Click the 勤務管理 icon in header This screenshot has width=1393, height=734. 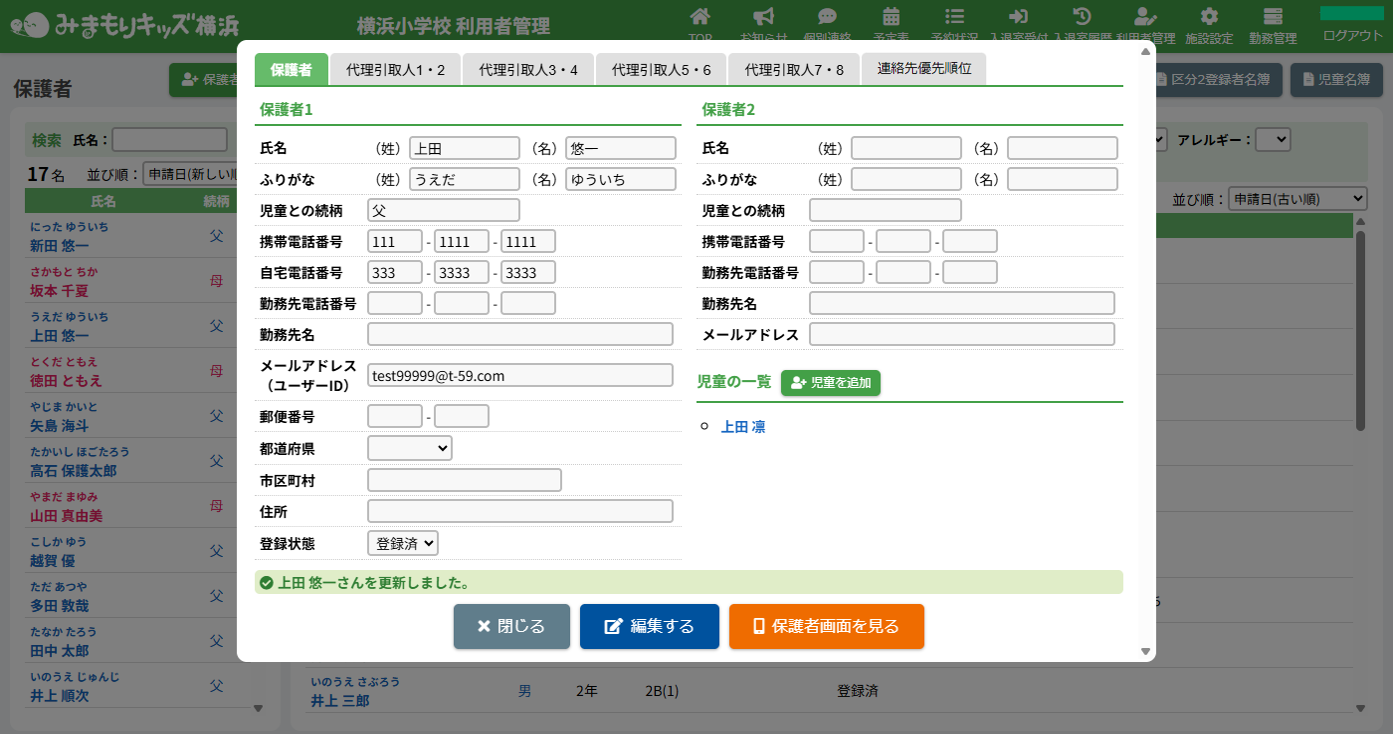(1272, 17)
